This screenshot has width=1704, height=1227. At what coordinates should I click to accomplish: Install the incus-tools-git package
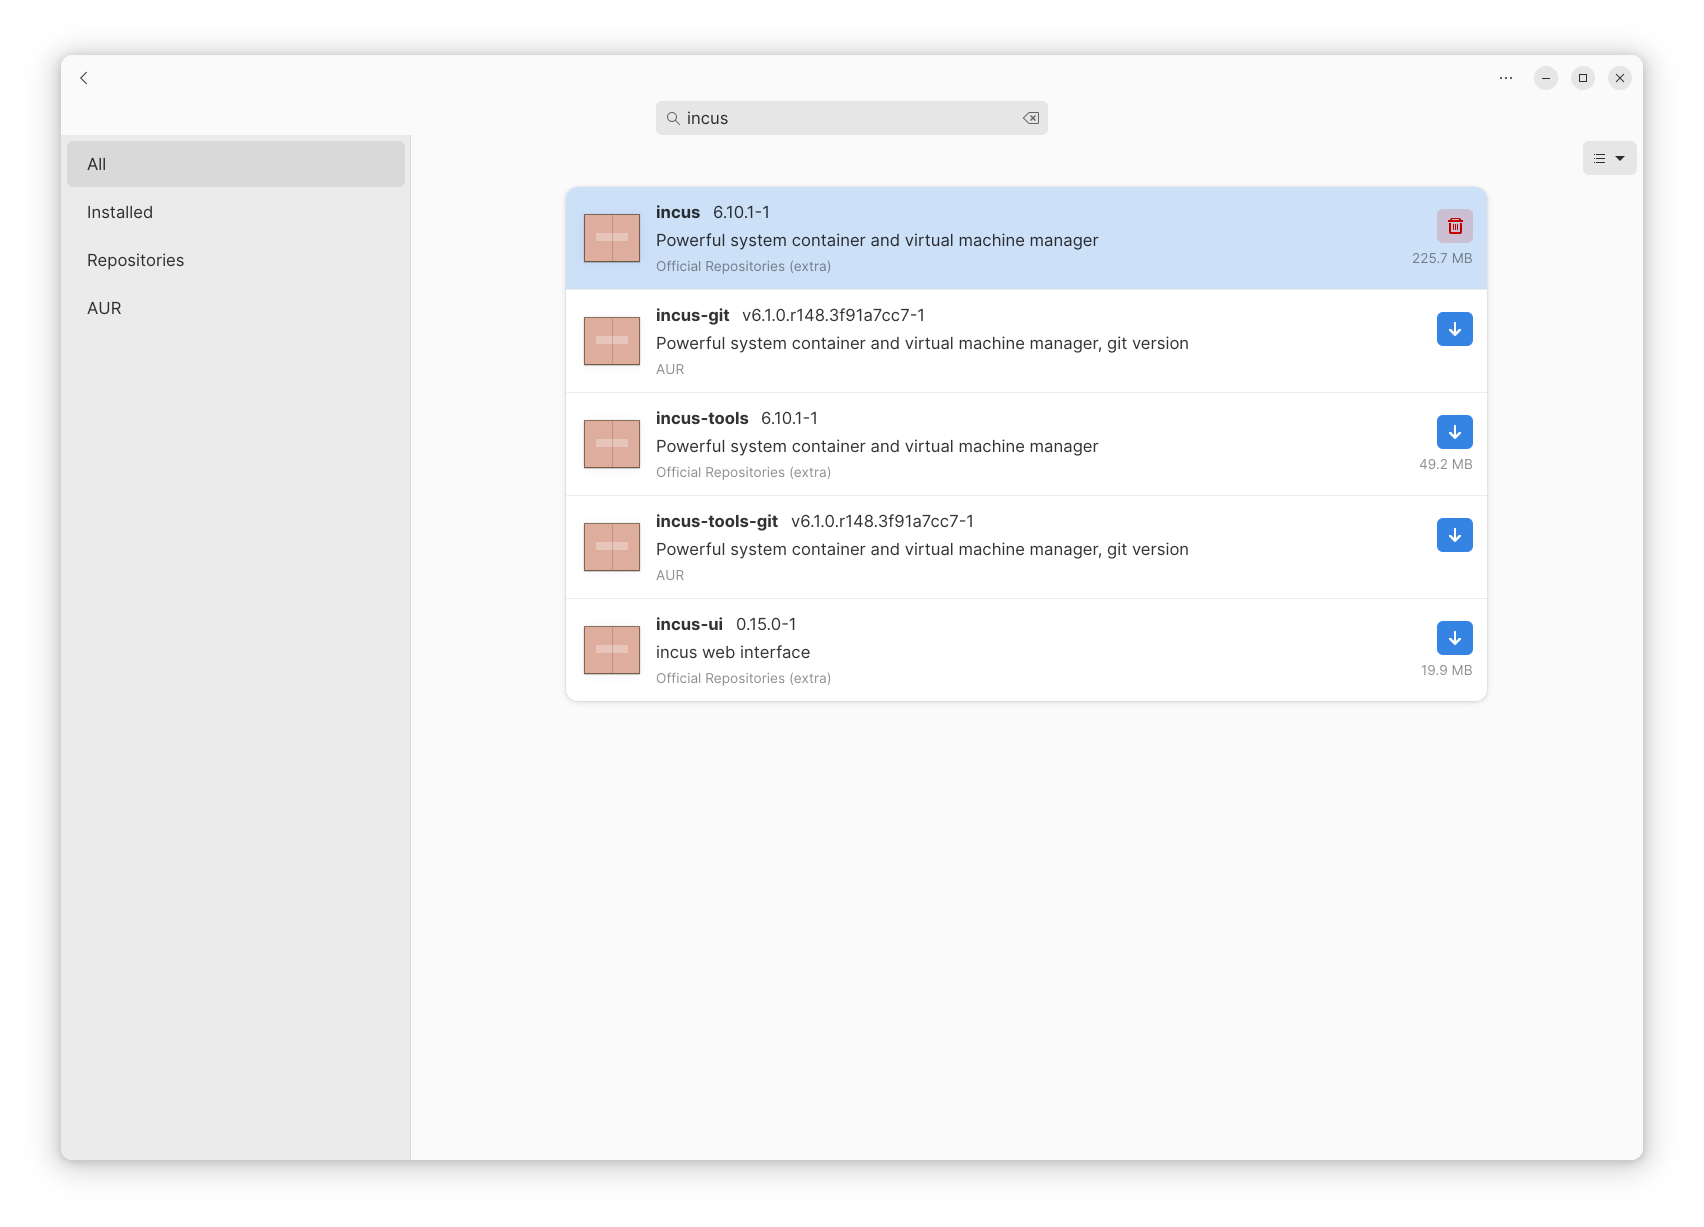pyautogui.click(x=1455, y=535)
